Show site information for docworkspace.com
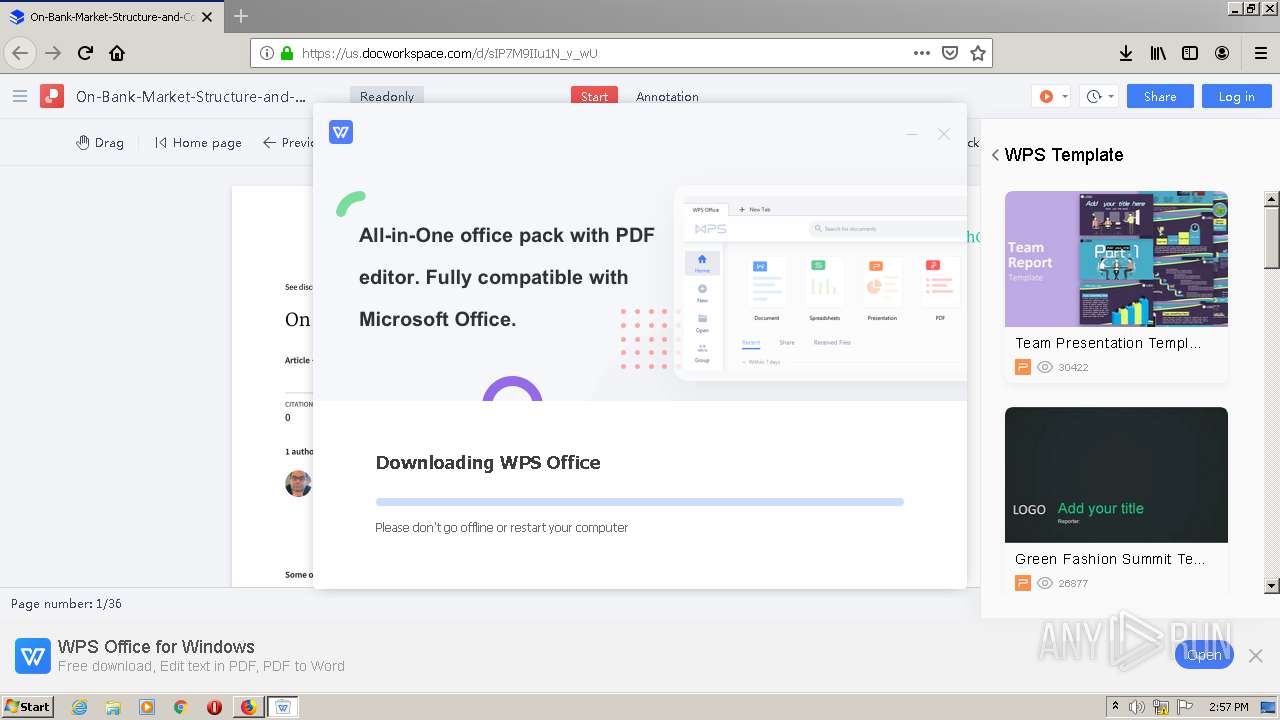 pos(267,53)
